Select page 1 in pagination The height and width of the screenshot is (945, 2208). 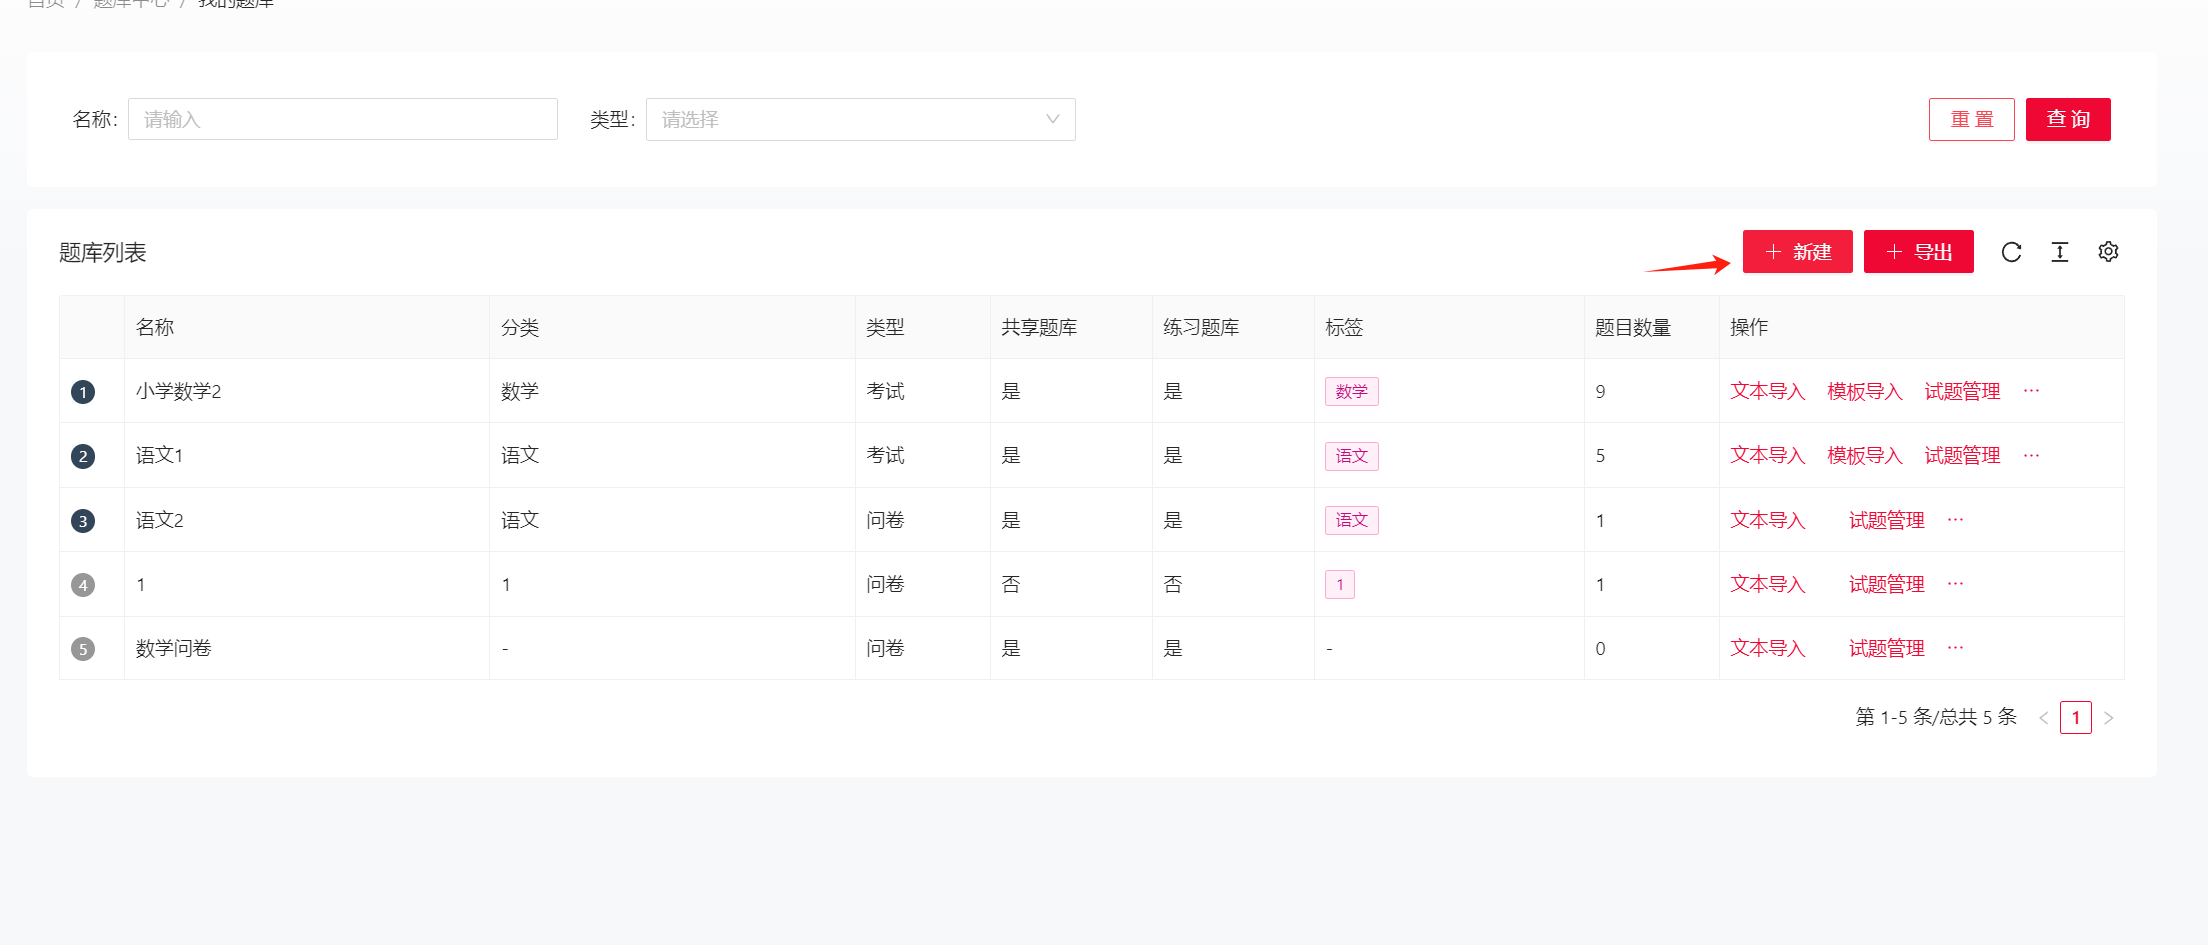(x=2076, y=718)
